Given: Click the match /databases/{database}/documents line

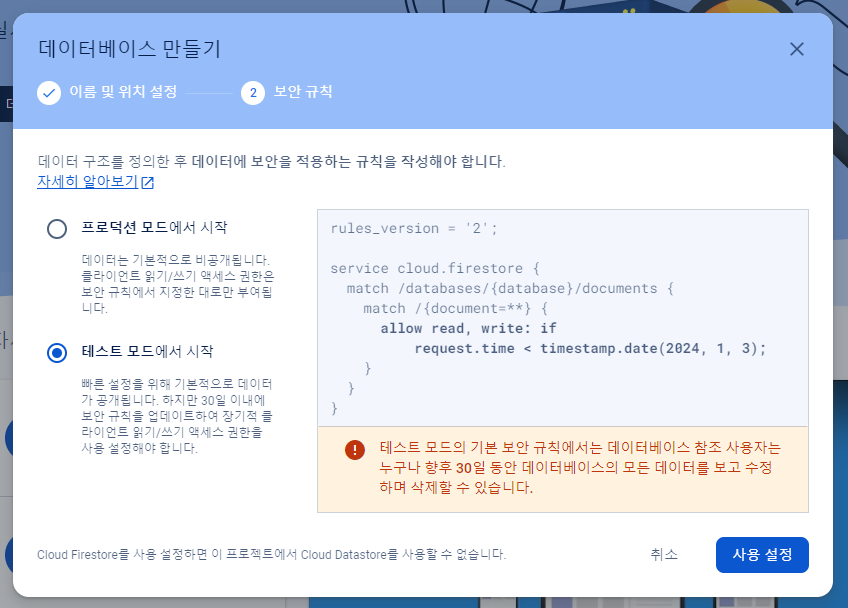Looking at the screenshot, I should 510,288.
